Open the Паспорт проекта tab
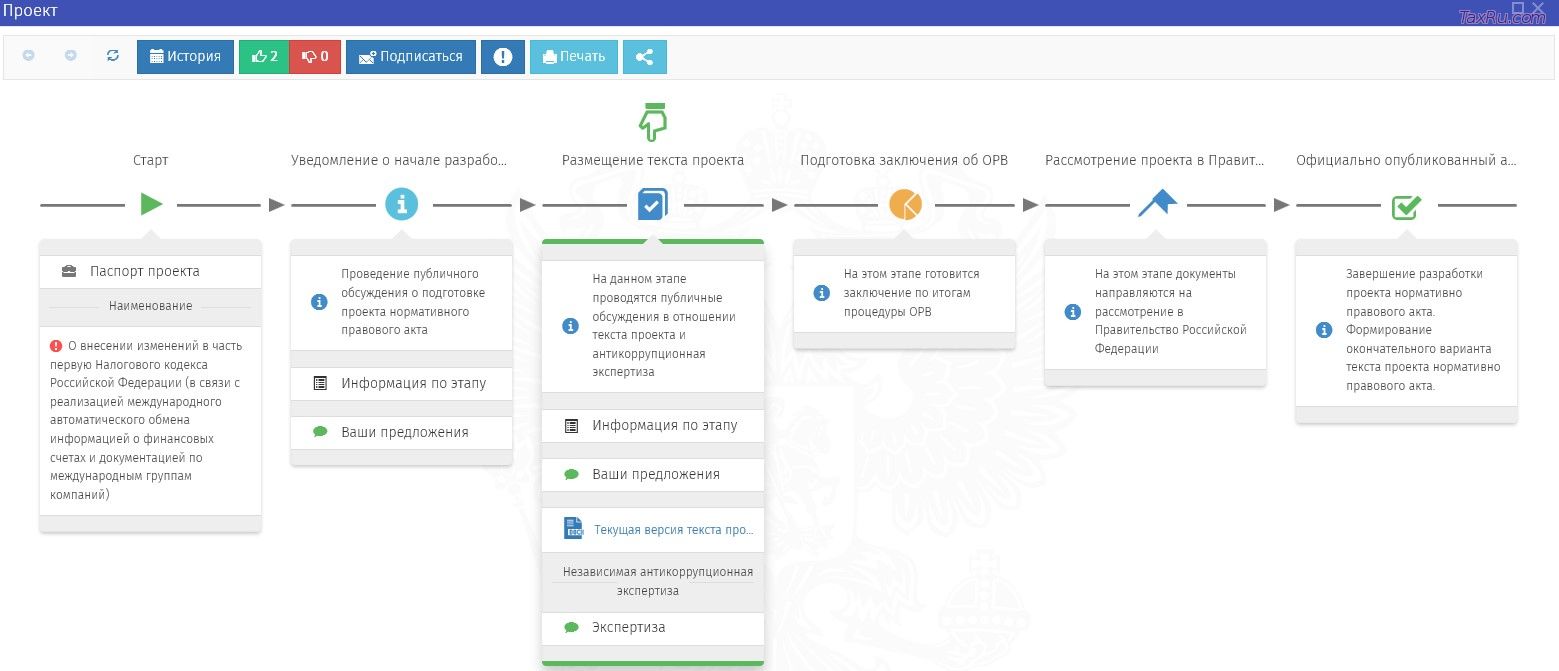Screen dimensions: 1559x671 click(x=150, y=271)
